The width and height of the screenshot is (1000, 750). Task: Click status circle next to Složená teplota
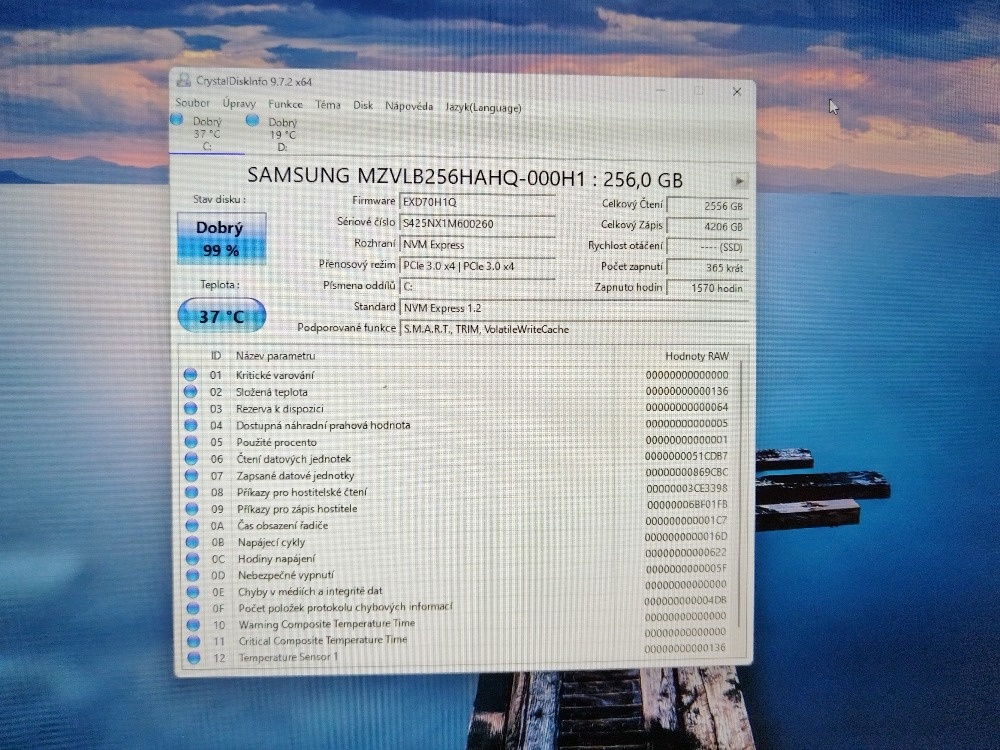(190, 392)
